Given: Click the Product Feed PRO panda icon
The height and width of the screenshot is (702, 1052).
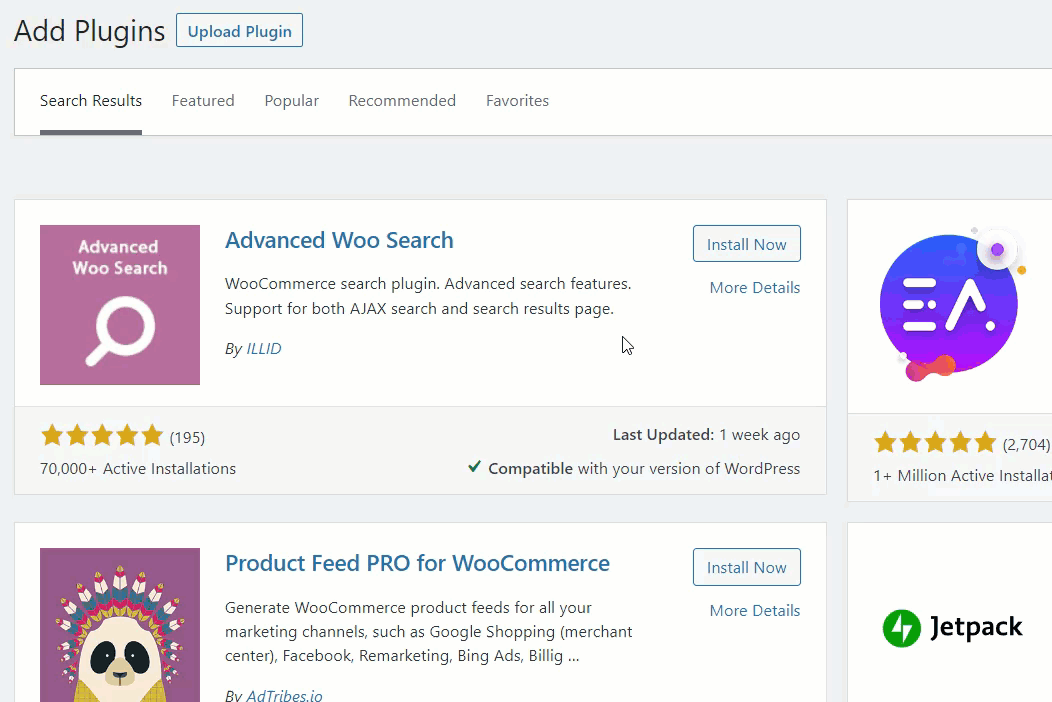Looking at the screenshot, I should (x=120, y=625).
